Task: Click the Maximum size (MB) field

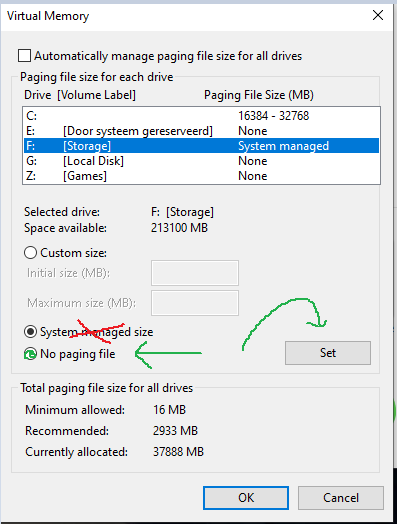Action: [195, 303]
